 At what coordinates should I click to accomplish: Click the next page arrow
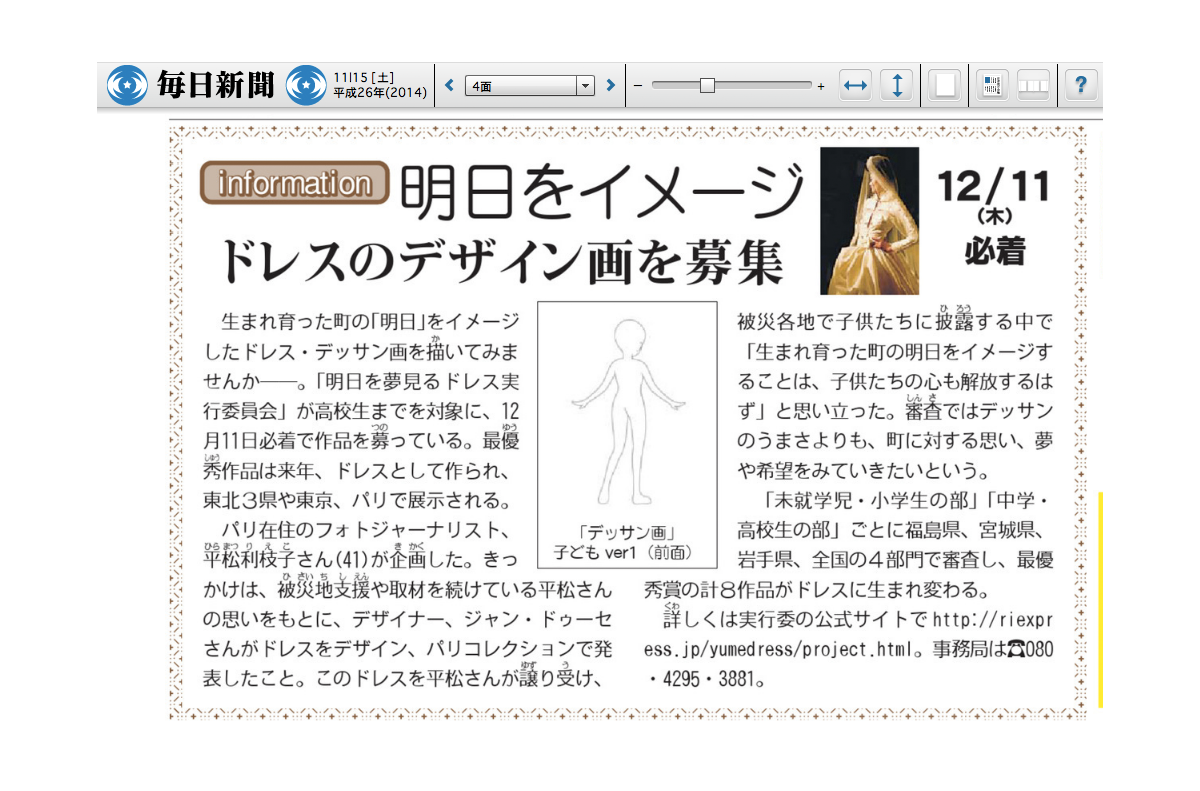point(610,86)
